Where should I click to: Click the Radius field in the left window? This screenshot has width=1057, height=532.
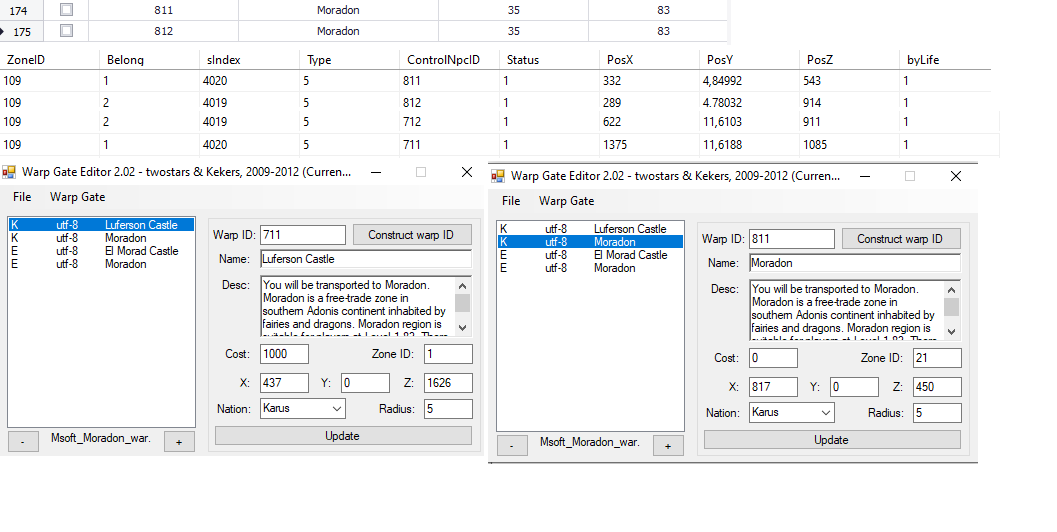448,409
